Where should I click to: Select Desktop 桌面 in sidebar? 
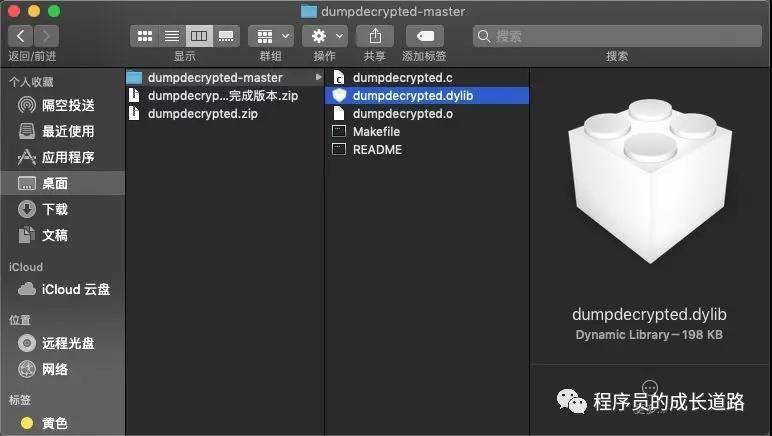click(x=63, y=183)
